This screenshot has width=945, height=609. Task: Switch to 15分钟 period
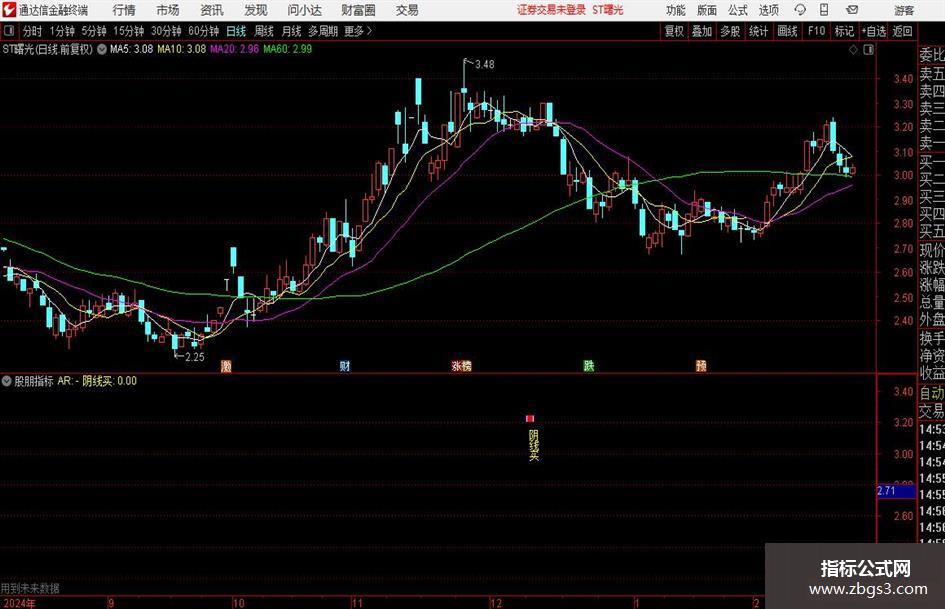click(x=129, y=31)
